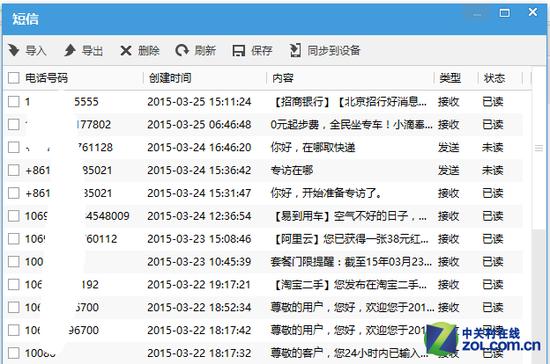Check the row dated 2015-03-22 18:52:34
This screenshot has height=364, width=550.
(14, 307)
